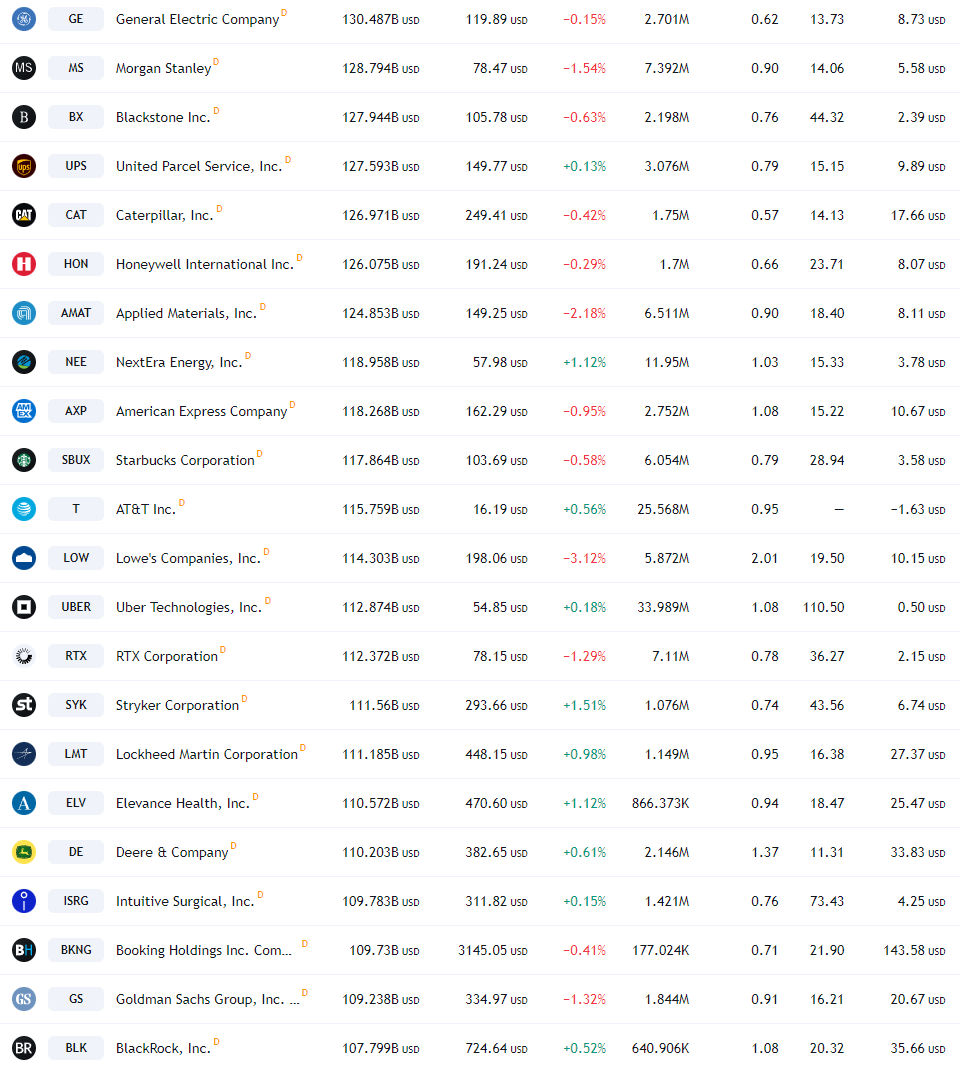Open American Express Company link
The image size is (960, 1070).
201,411
